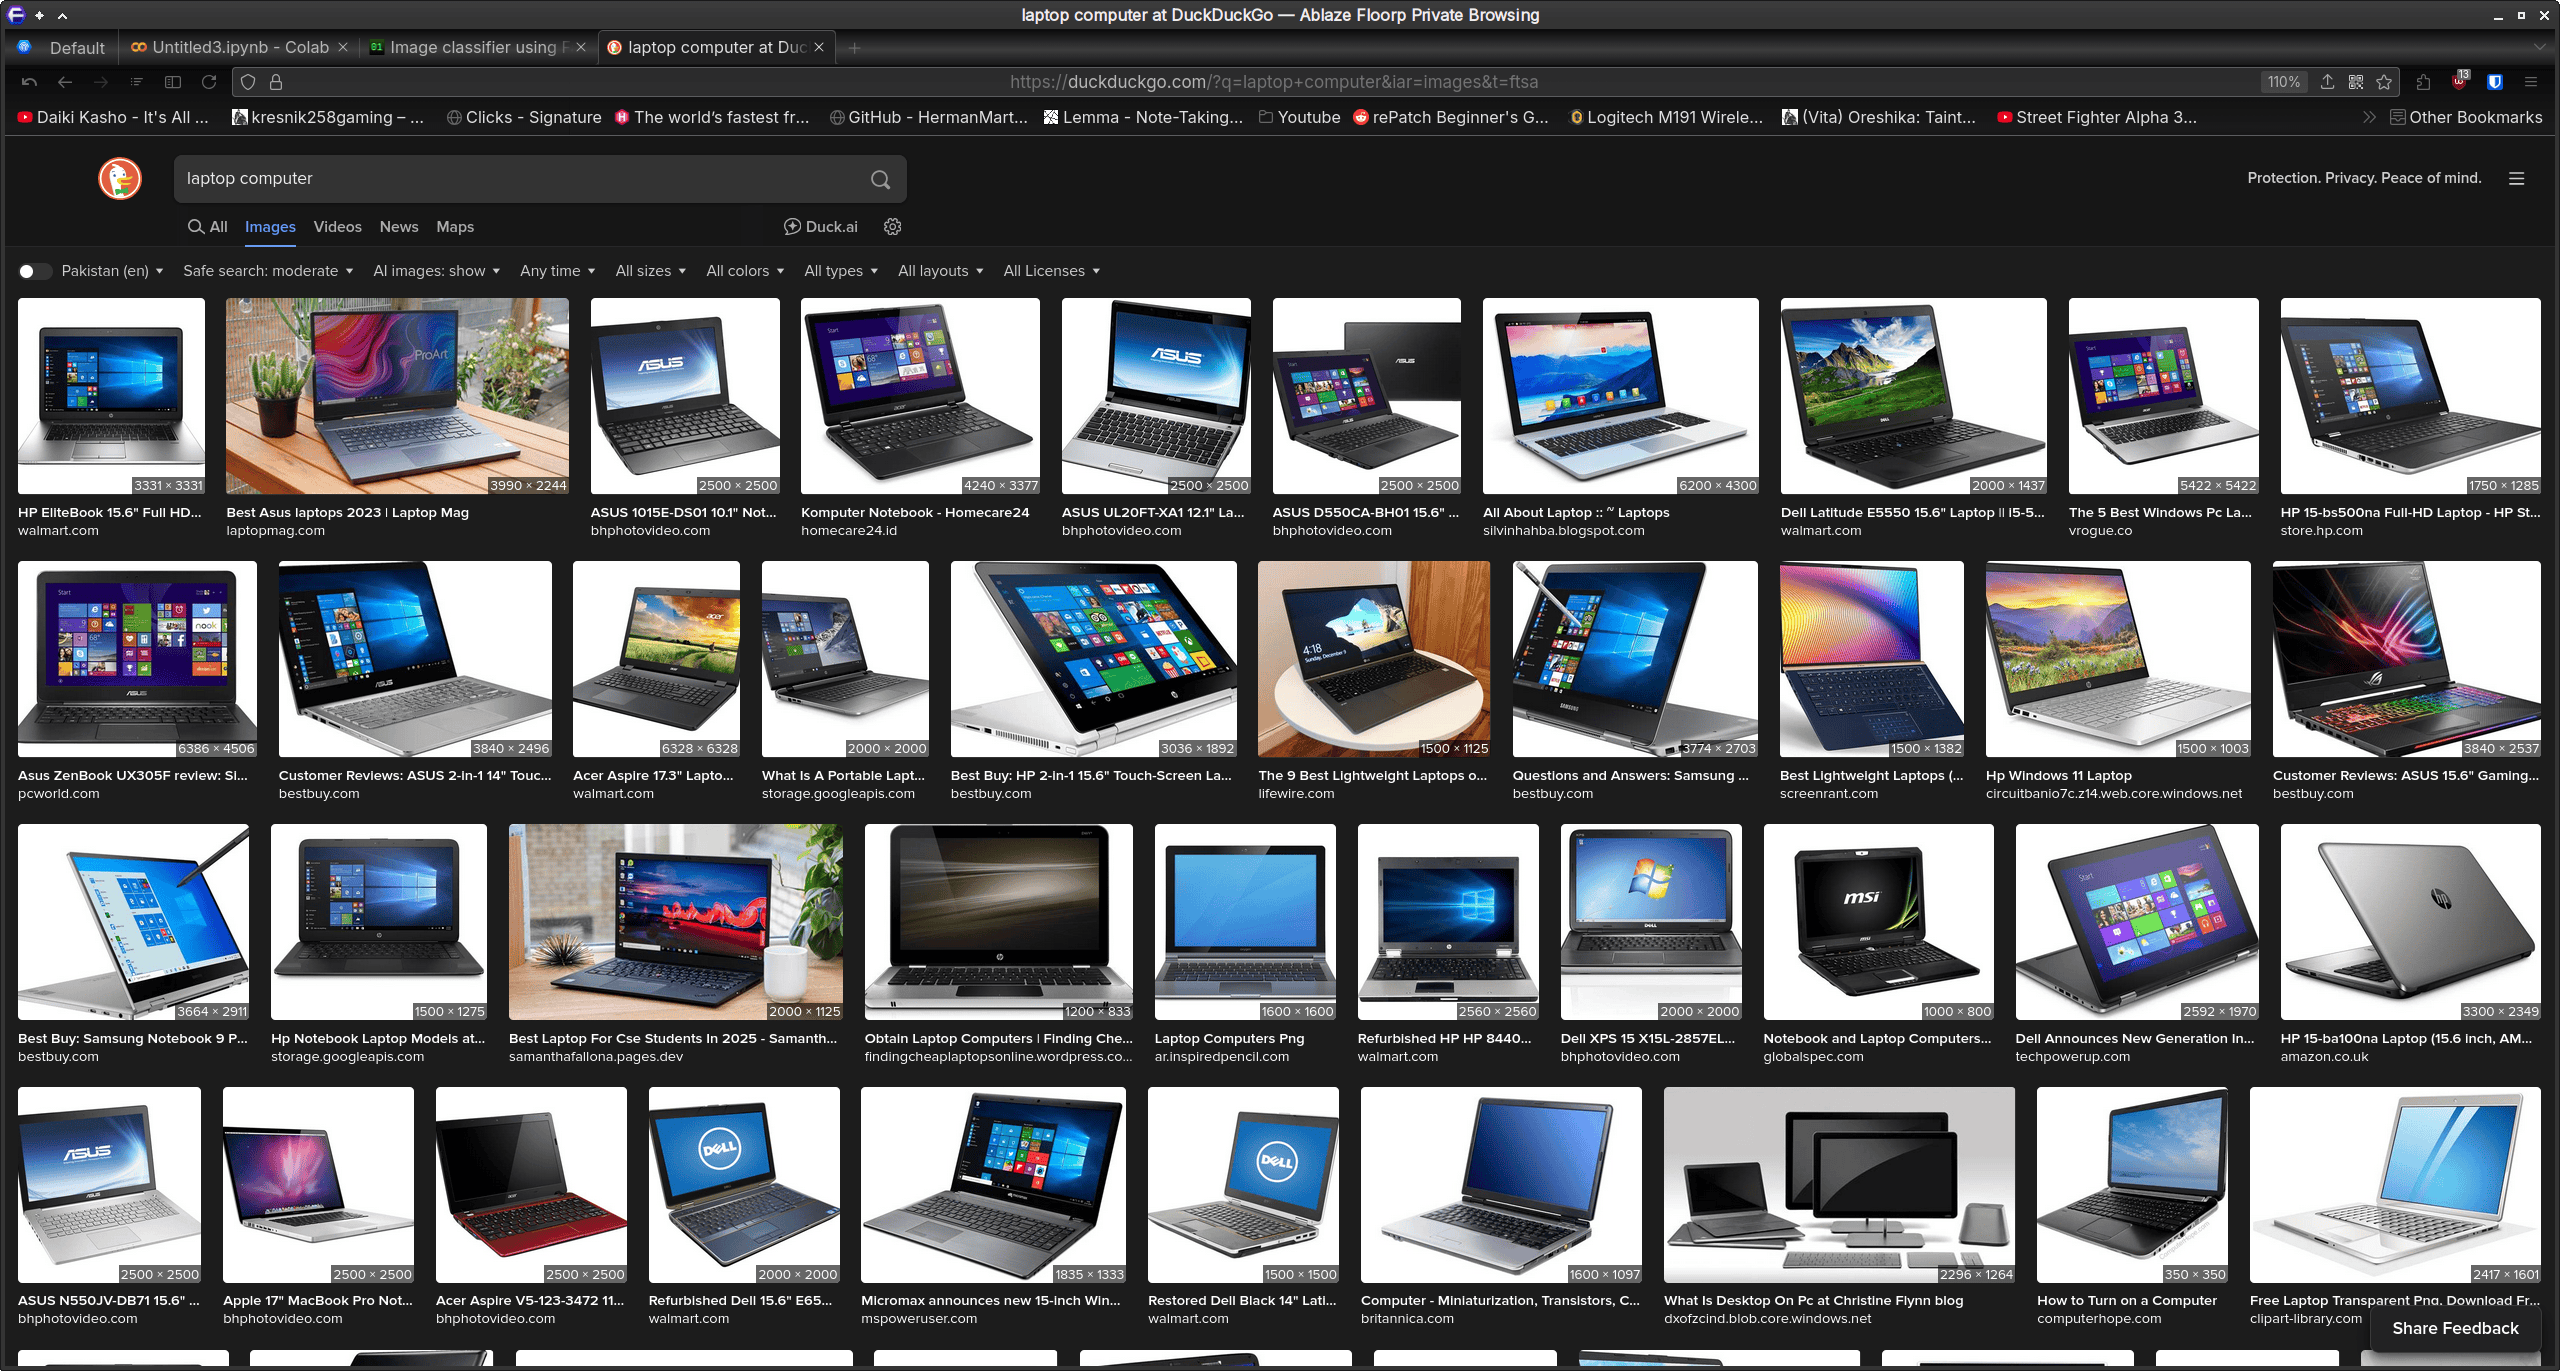
Task: Open Duck.ai link
Action: tap(821, 227)
